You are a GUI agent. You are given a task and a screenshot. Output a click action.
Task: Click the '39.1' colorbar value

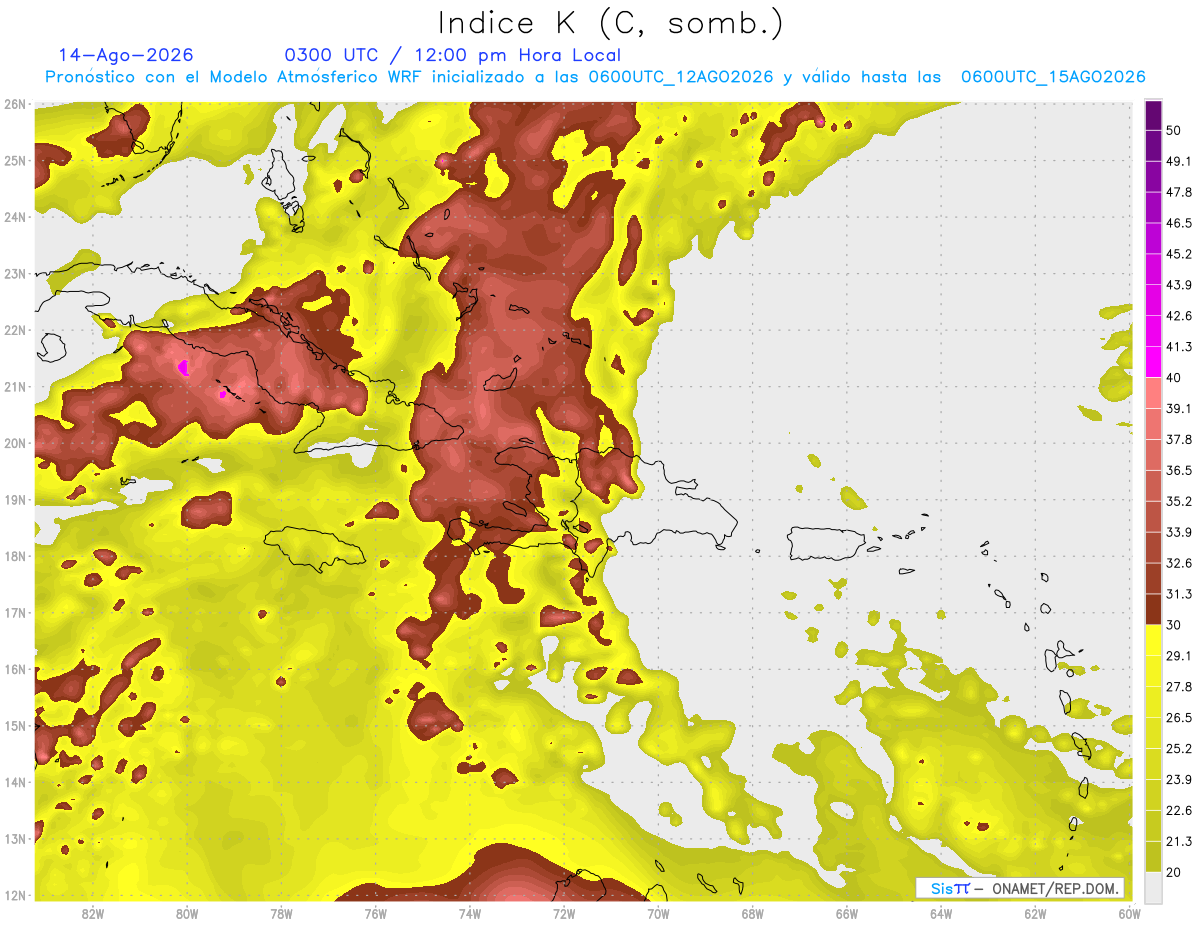[x=1179, y=409]
